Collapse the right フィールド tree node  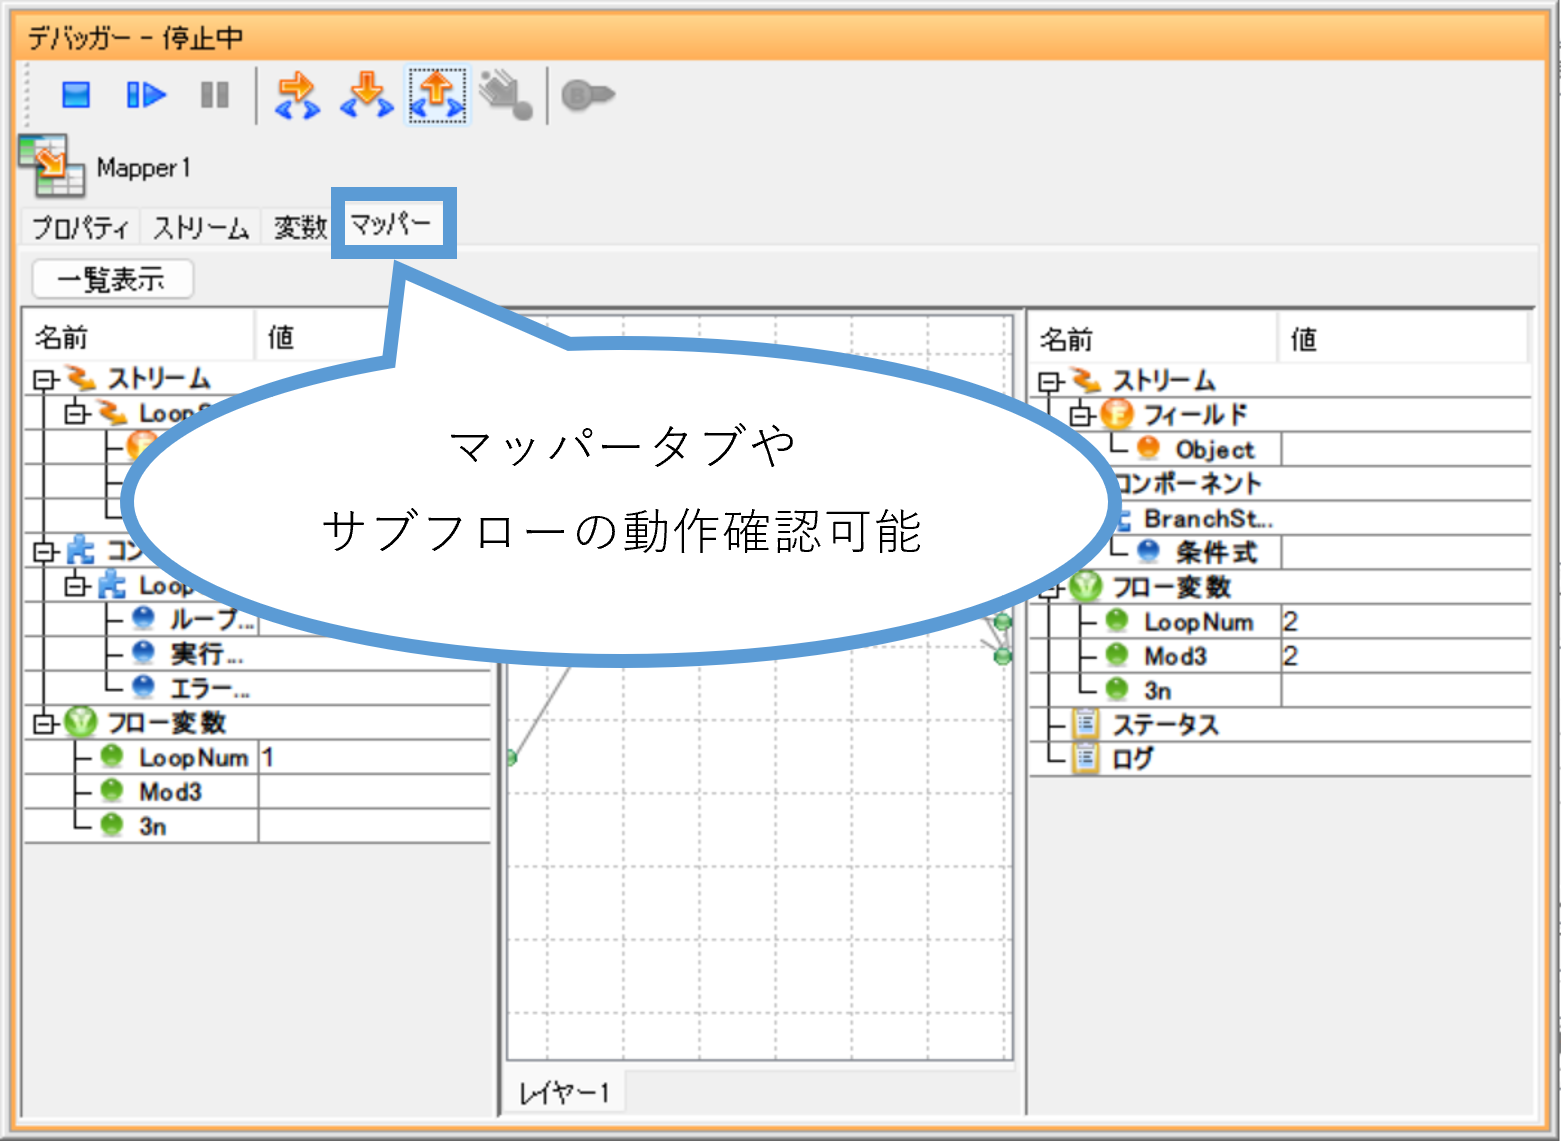tap(1081, 415)
